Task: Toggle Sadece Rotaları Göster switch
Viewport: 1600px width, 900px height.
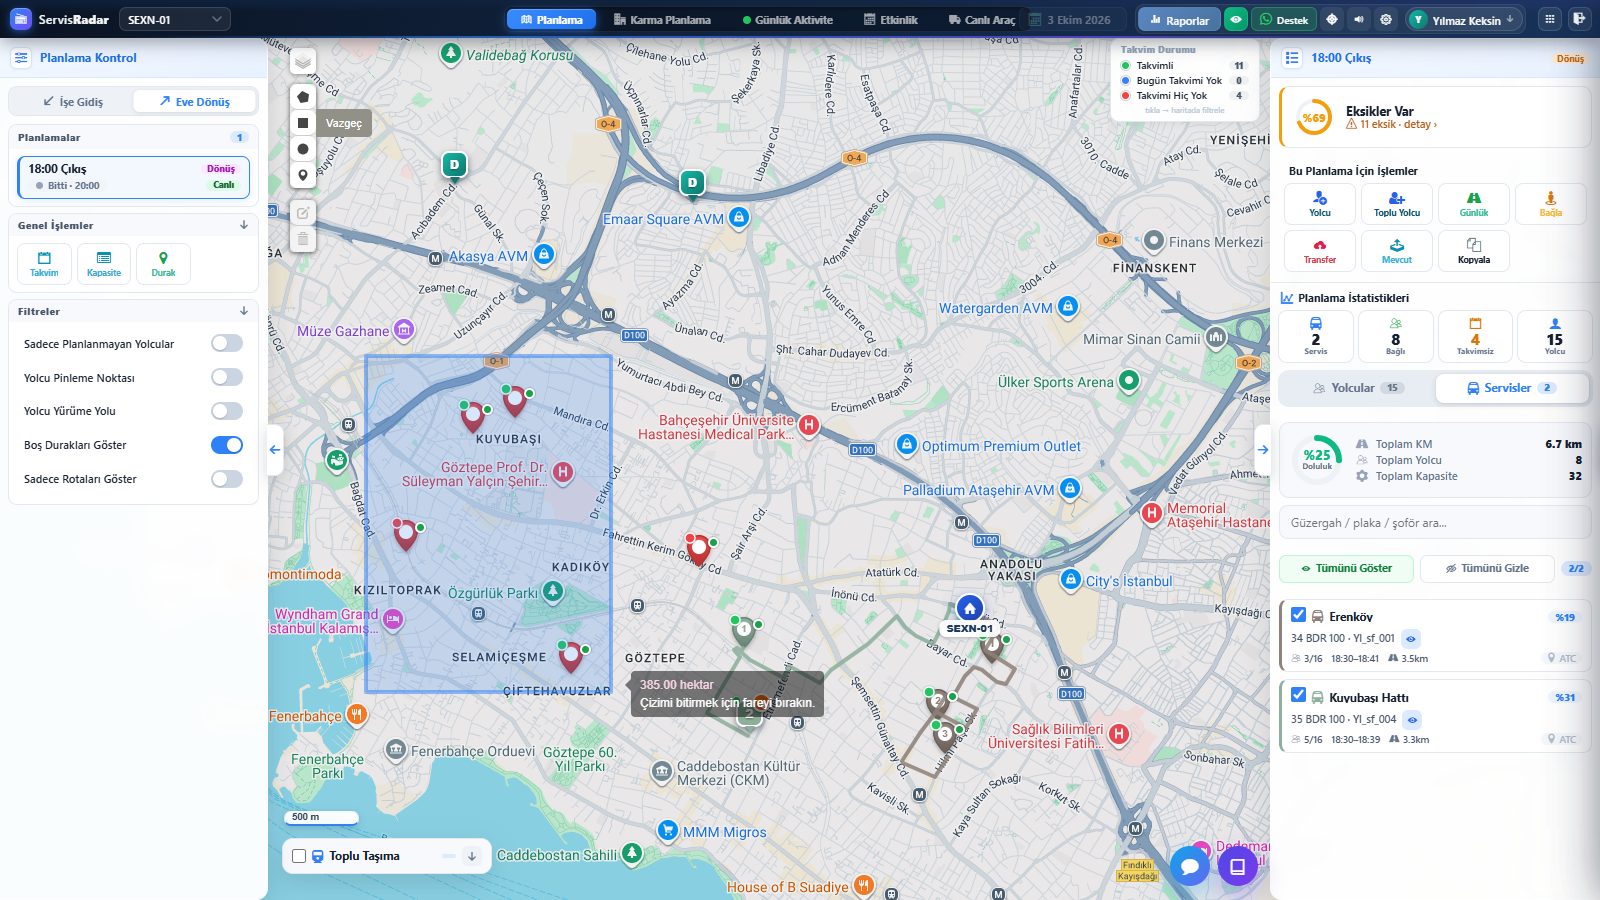Action: 227,479
